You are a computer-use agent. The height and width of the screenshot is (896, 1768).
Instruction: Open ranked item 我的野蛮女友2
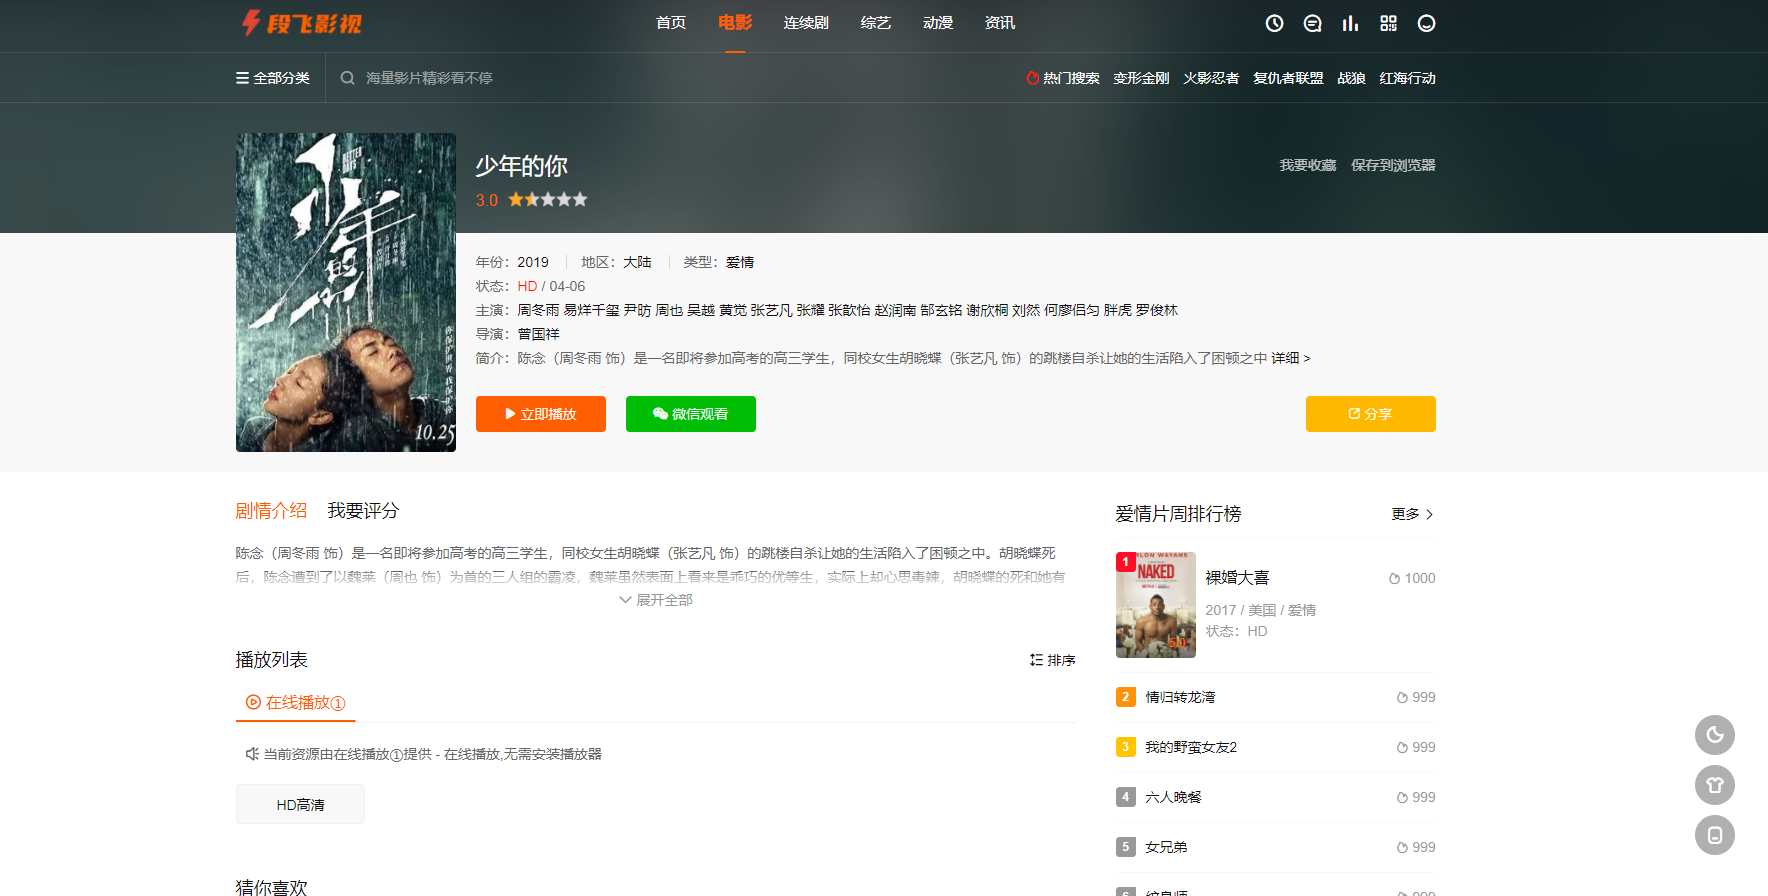1191,747
